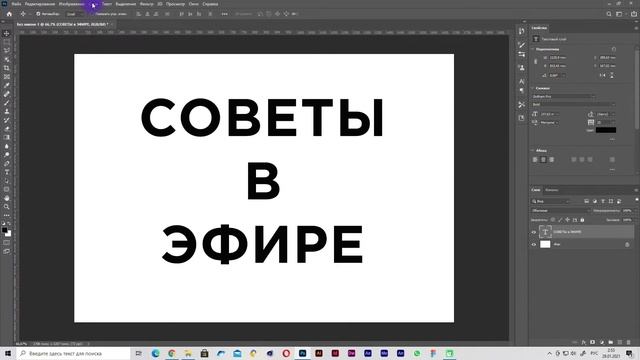Delete layer with trash icon
640x360 pixels.
point(629,342)
